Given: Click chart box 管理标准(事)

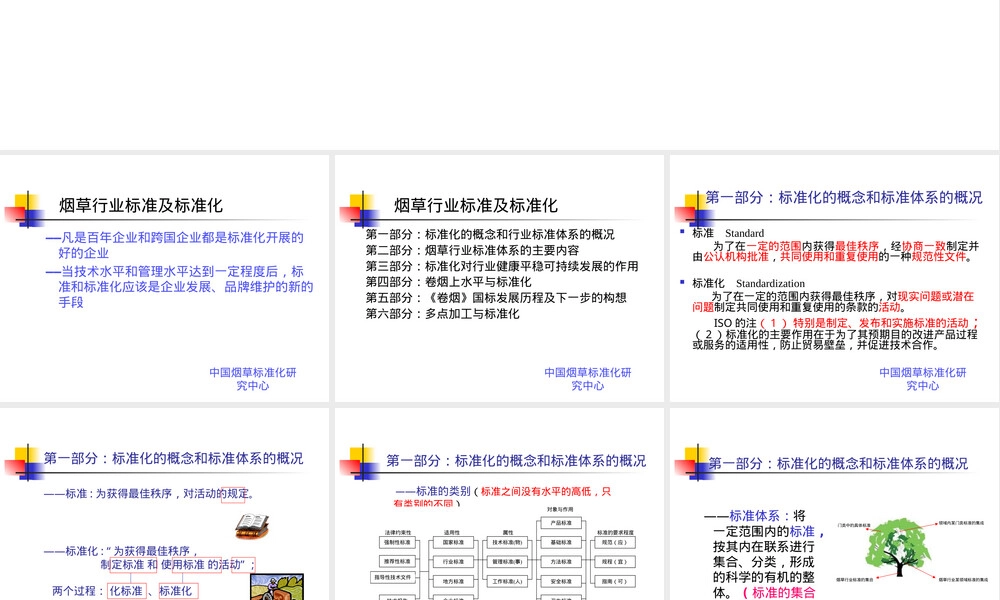Looking at the screenshot, I should [x=507, y=562].
